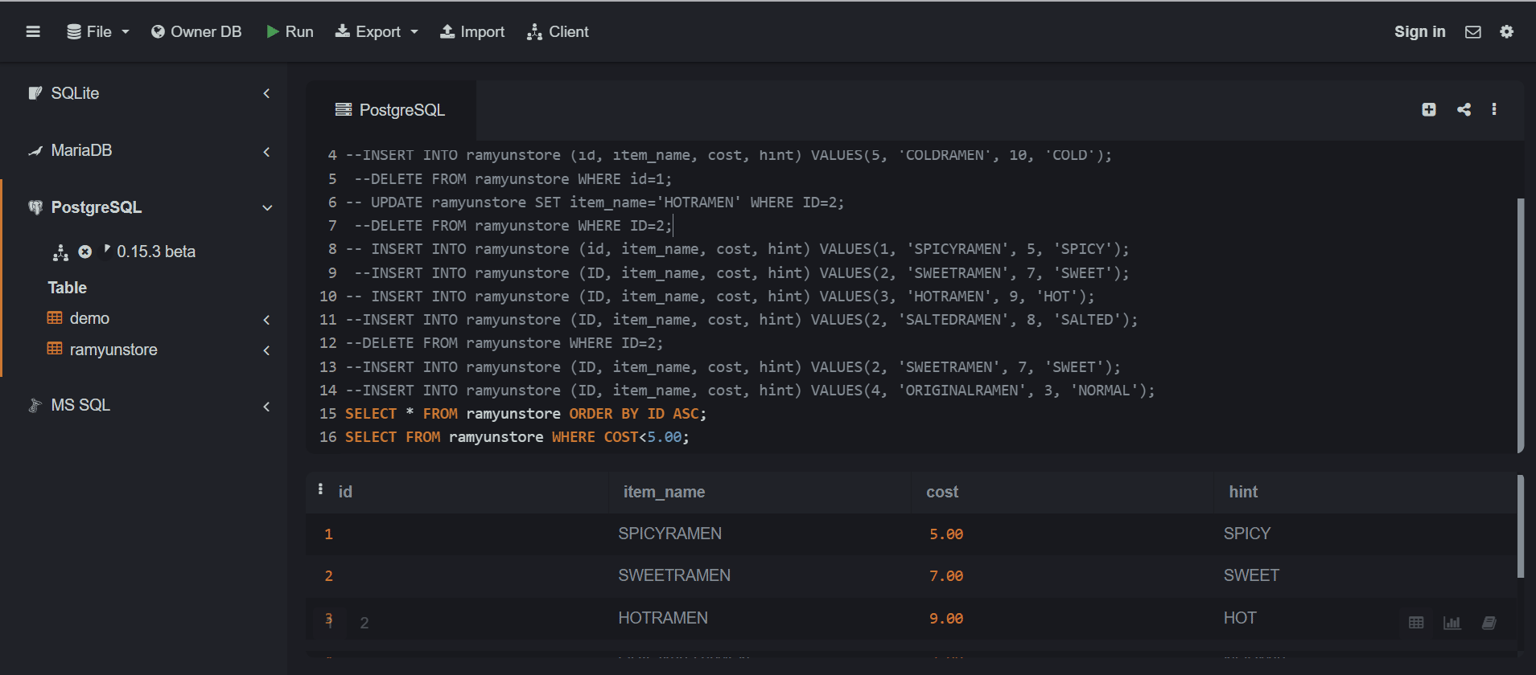Click the HOT hint cell
This screenshot has width=1536, height=675.
click(x=1240, y=618)
